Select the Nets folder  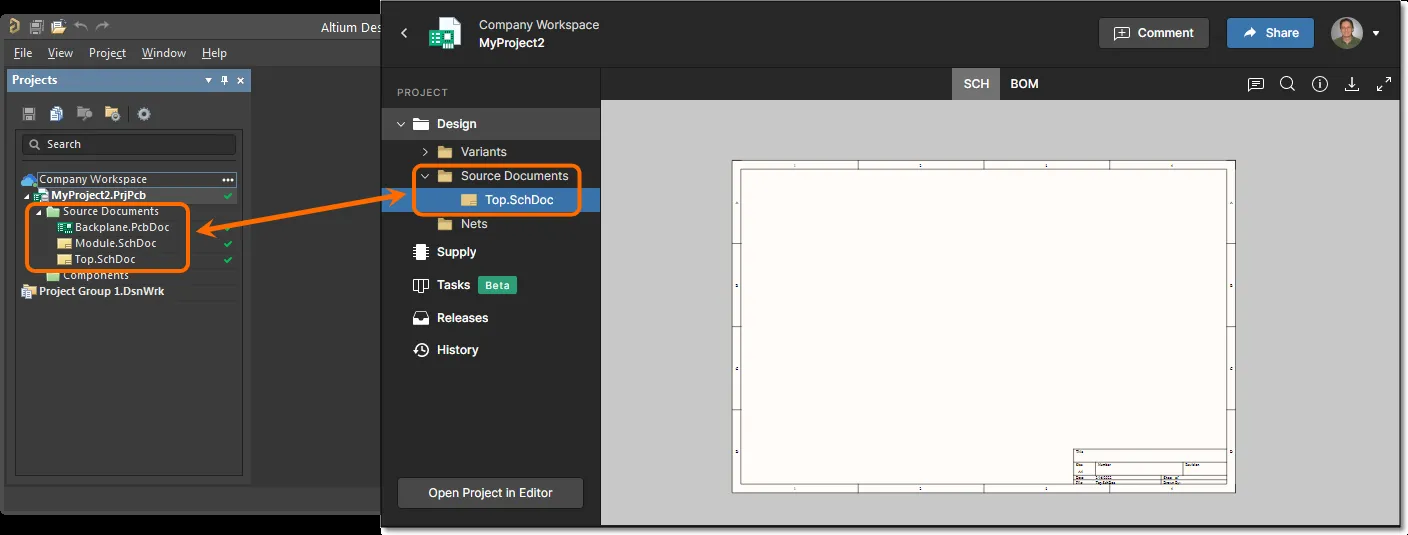click(474, 224)
